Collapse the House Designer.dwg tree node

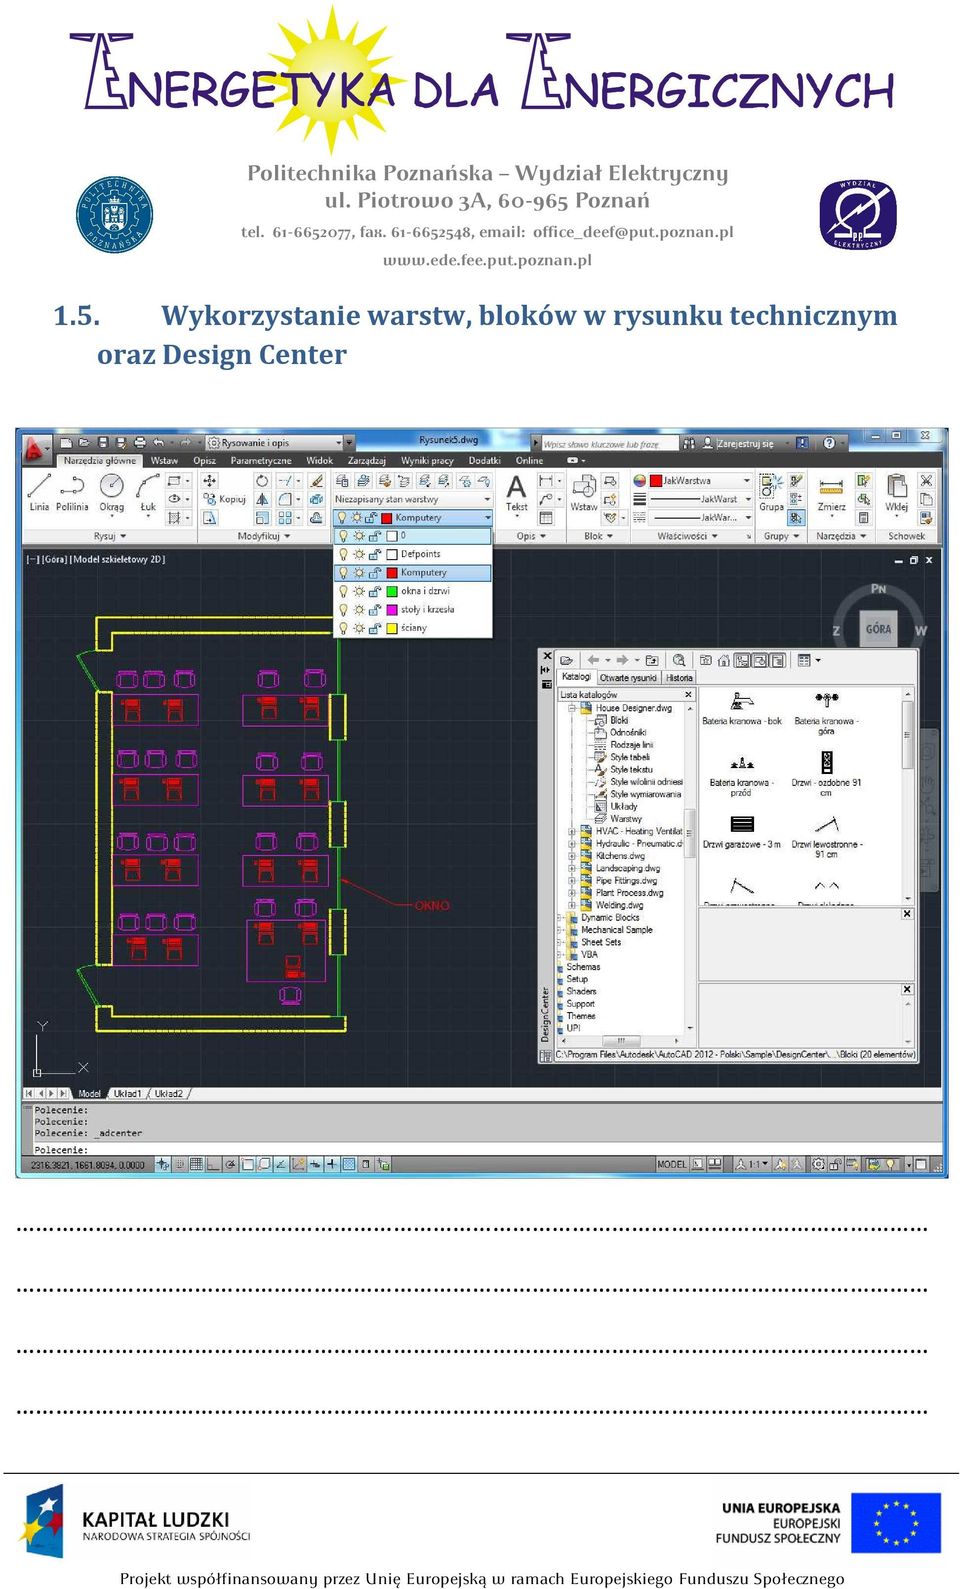tap(572, 708)
